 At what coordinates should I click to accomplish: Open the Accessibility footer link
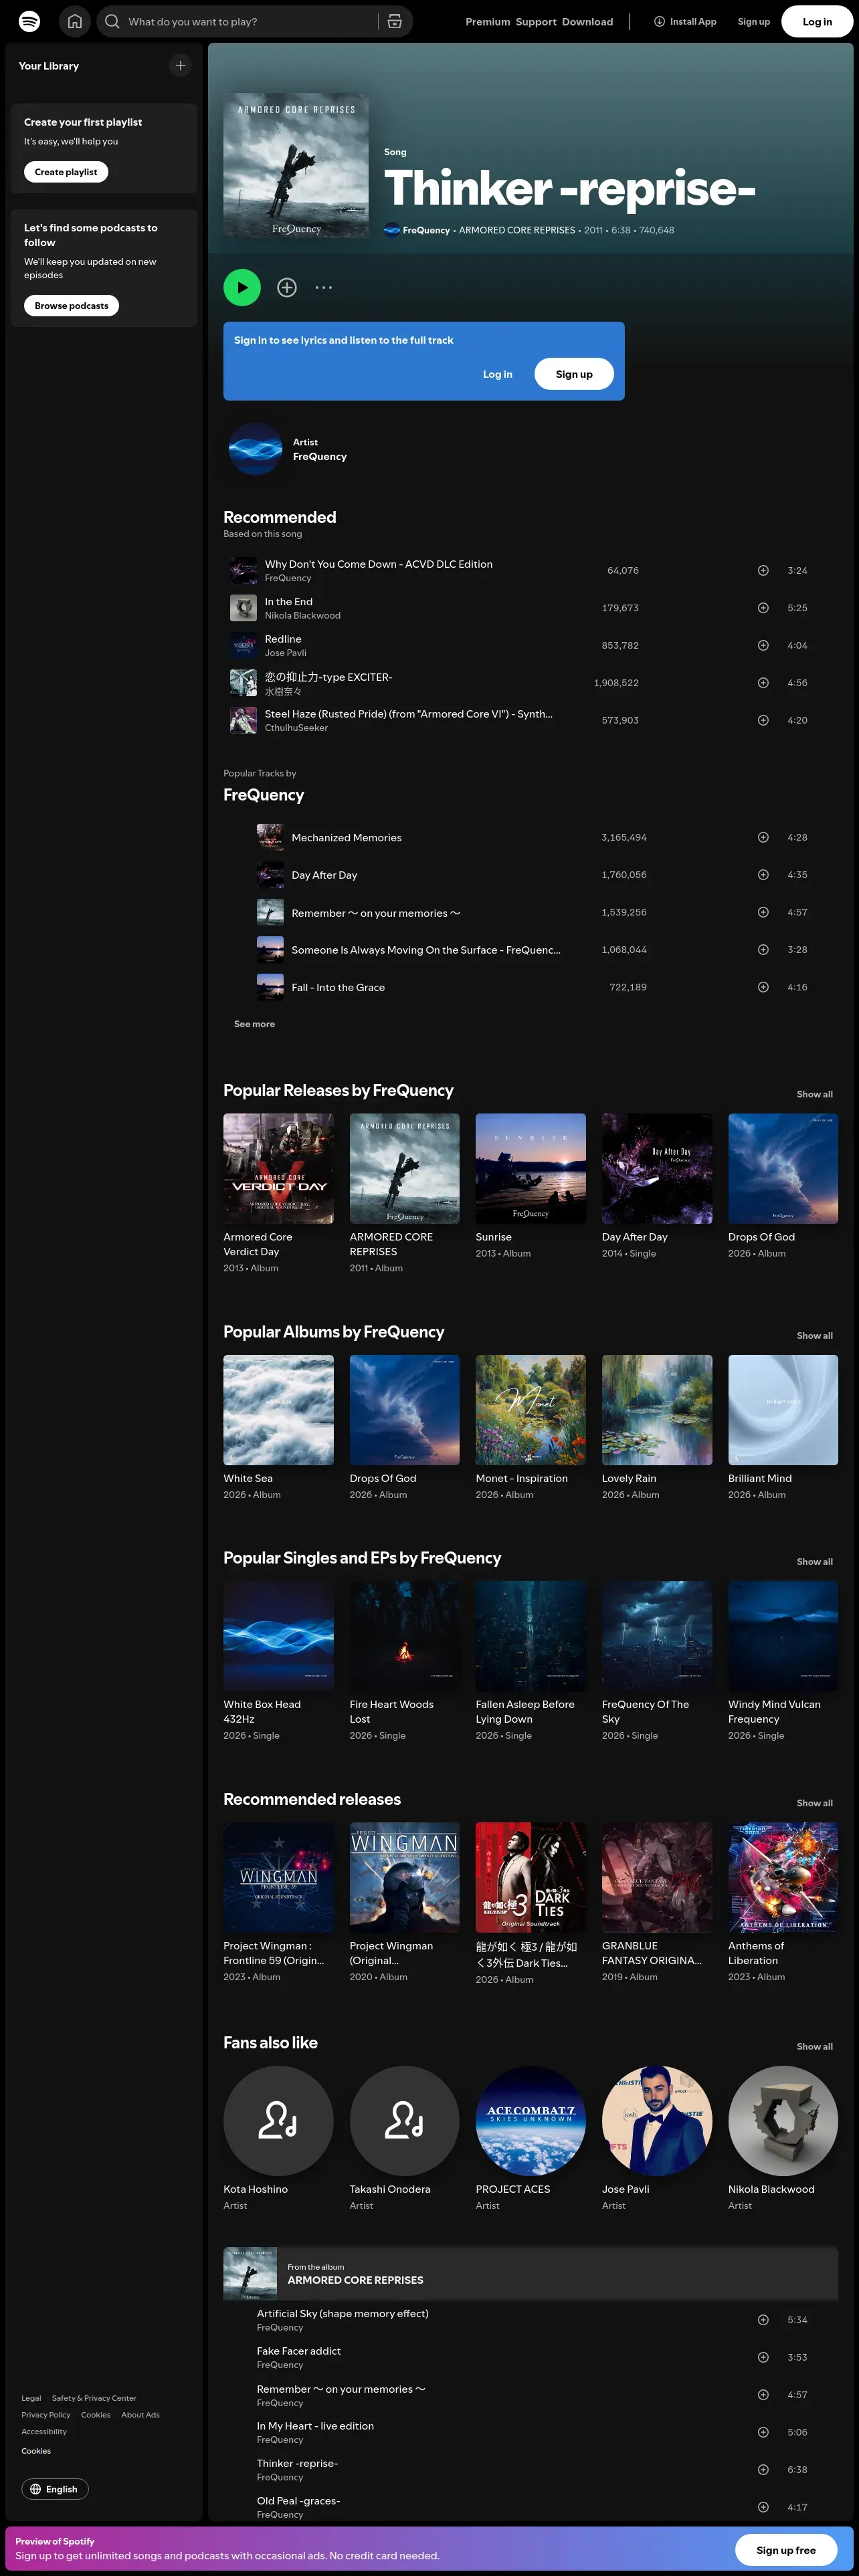(x=44, y=2432)
